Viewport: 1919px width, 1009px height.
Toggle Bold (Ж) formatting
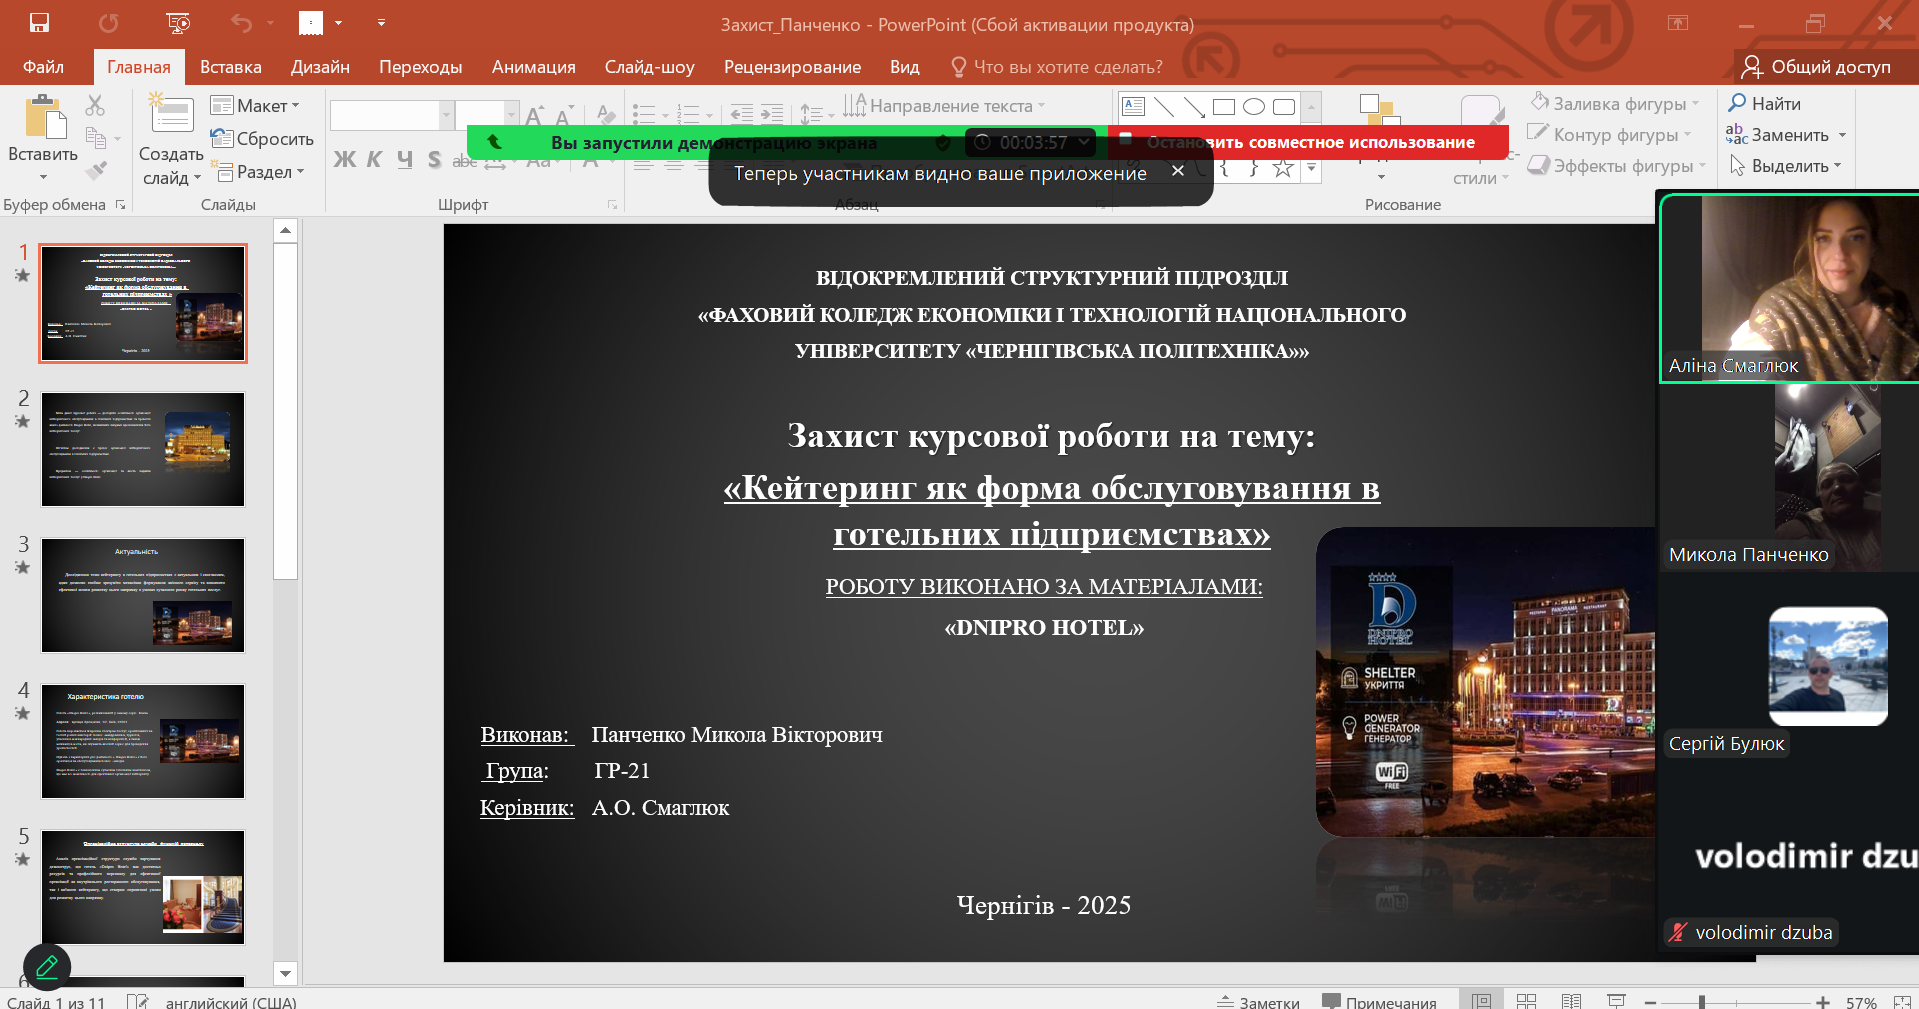pos(344,160)
